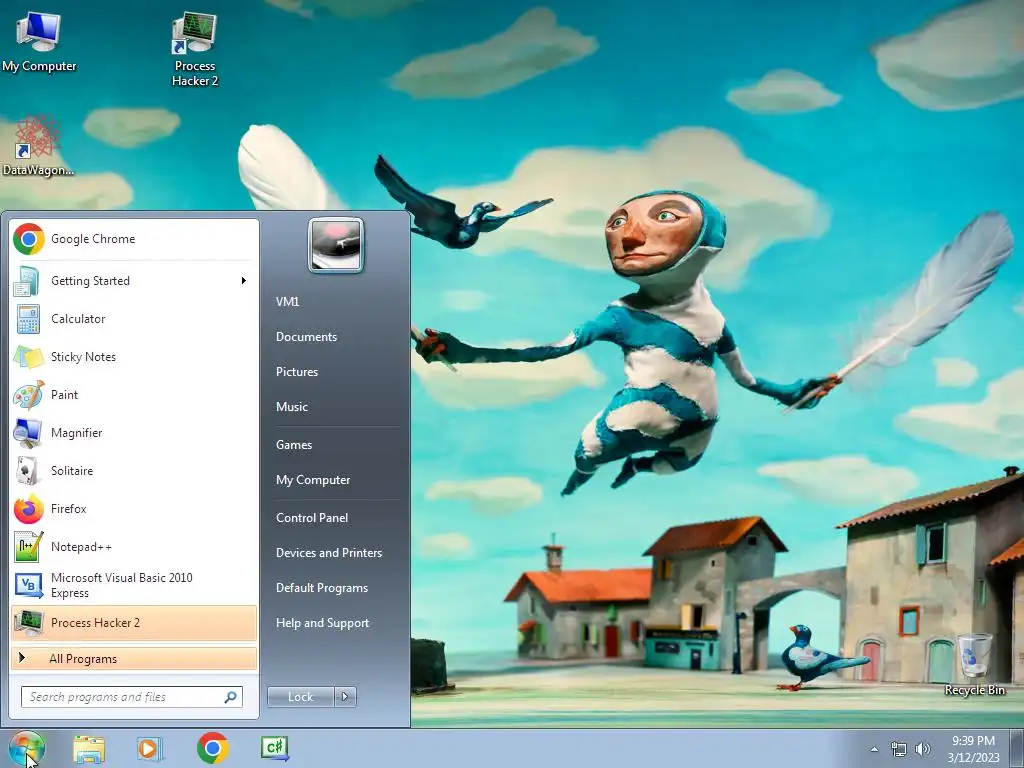The width and height of the screenshot is (1024, 768).
Task: Open Documents from Start menu
Action: 306,337
